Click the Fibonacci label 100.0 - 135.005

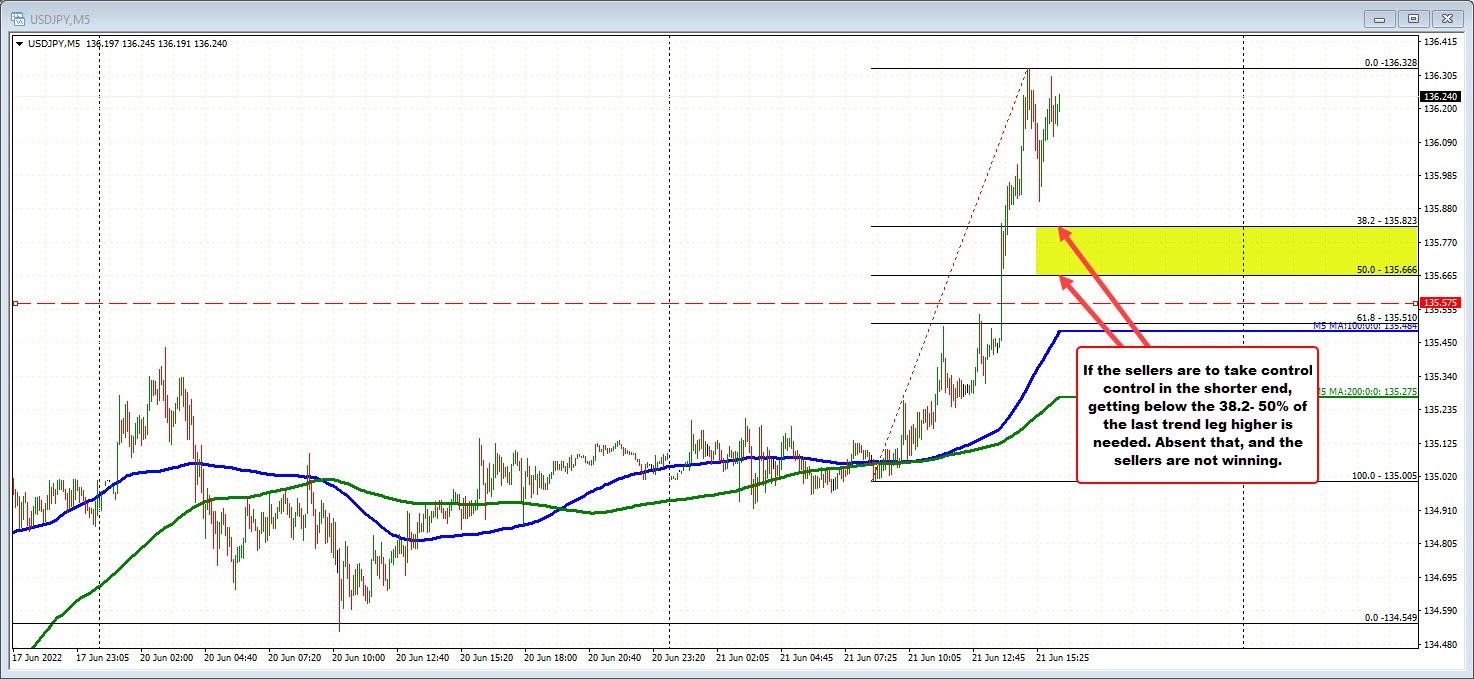click(1385, 476)
